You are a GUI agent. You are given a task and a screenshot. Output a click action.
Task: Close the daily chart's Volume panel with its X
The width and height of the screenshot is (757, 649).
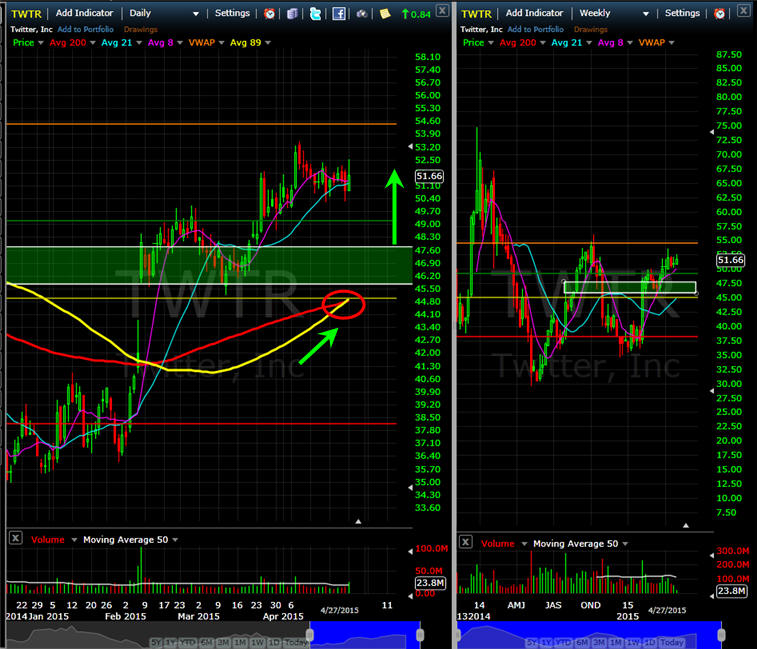pos(15,538)
